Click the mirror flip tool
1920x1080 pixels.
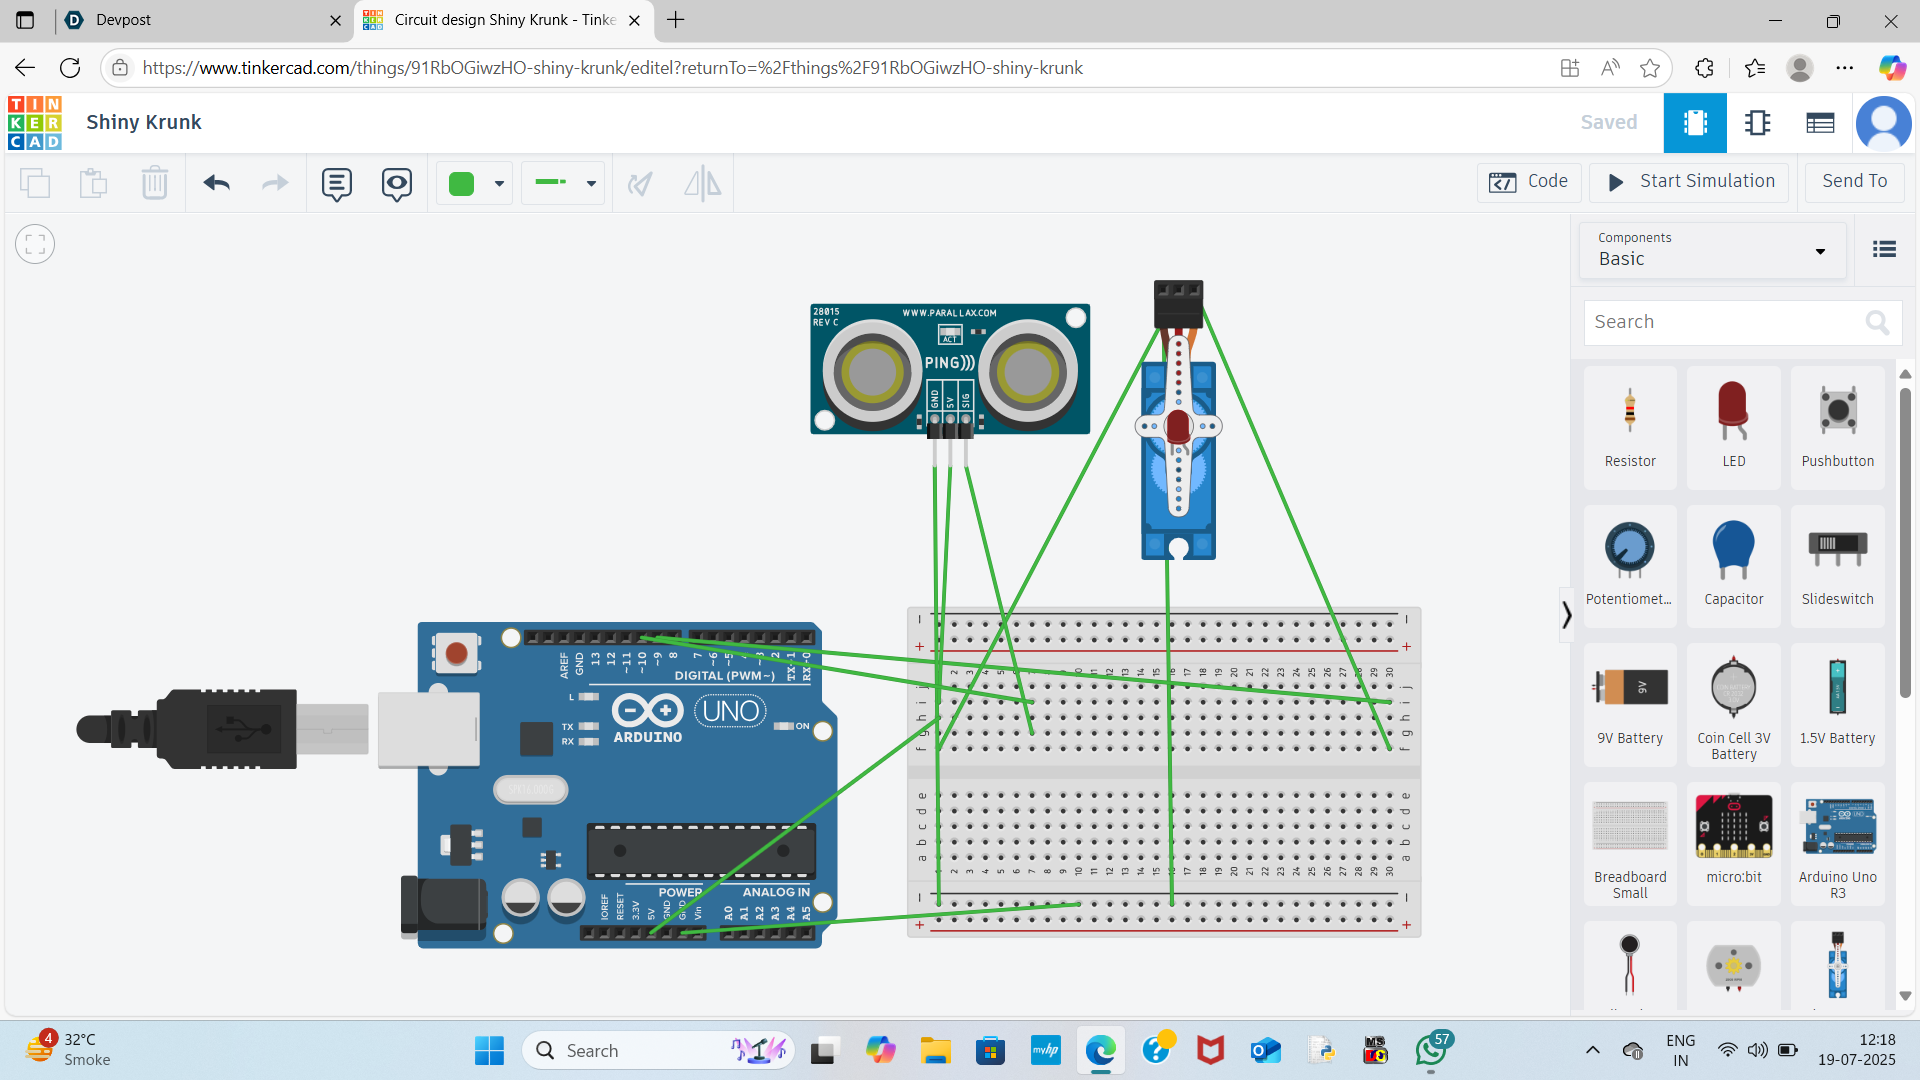pyautogui.click(x=702, y=183)
